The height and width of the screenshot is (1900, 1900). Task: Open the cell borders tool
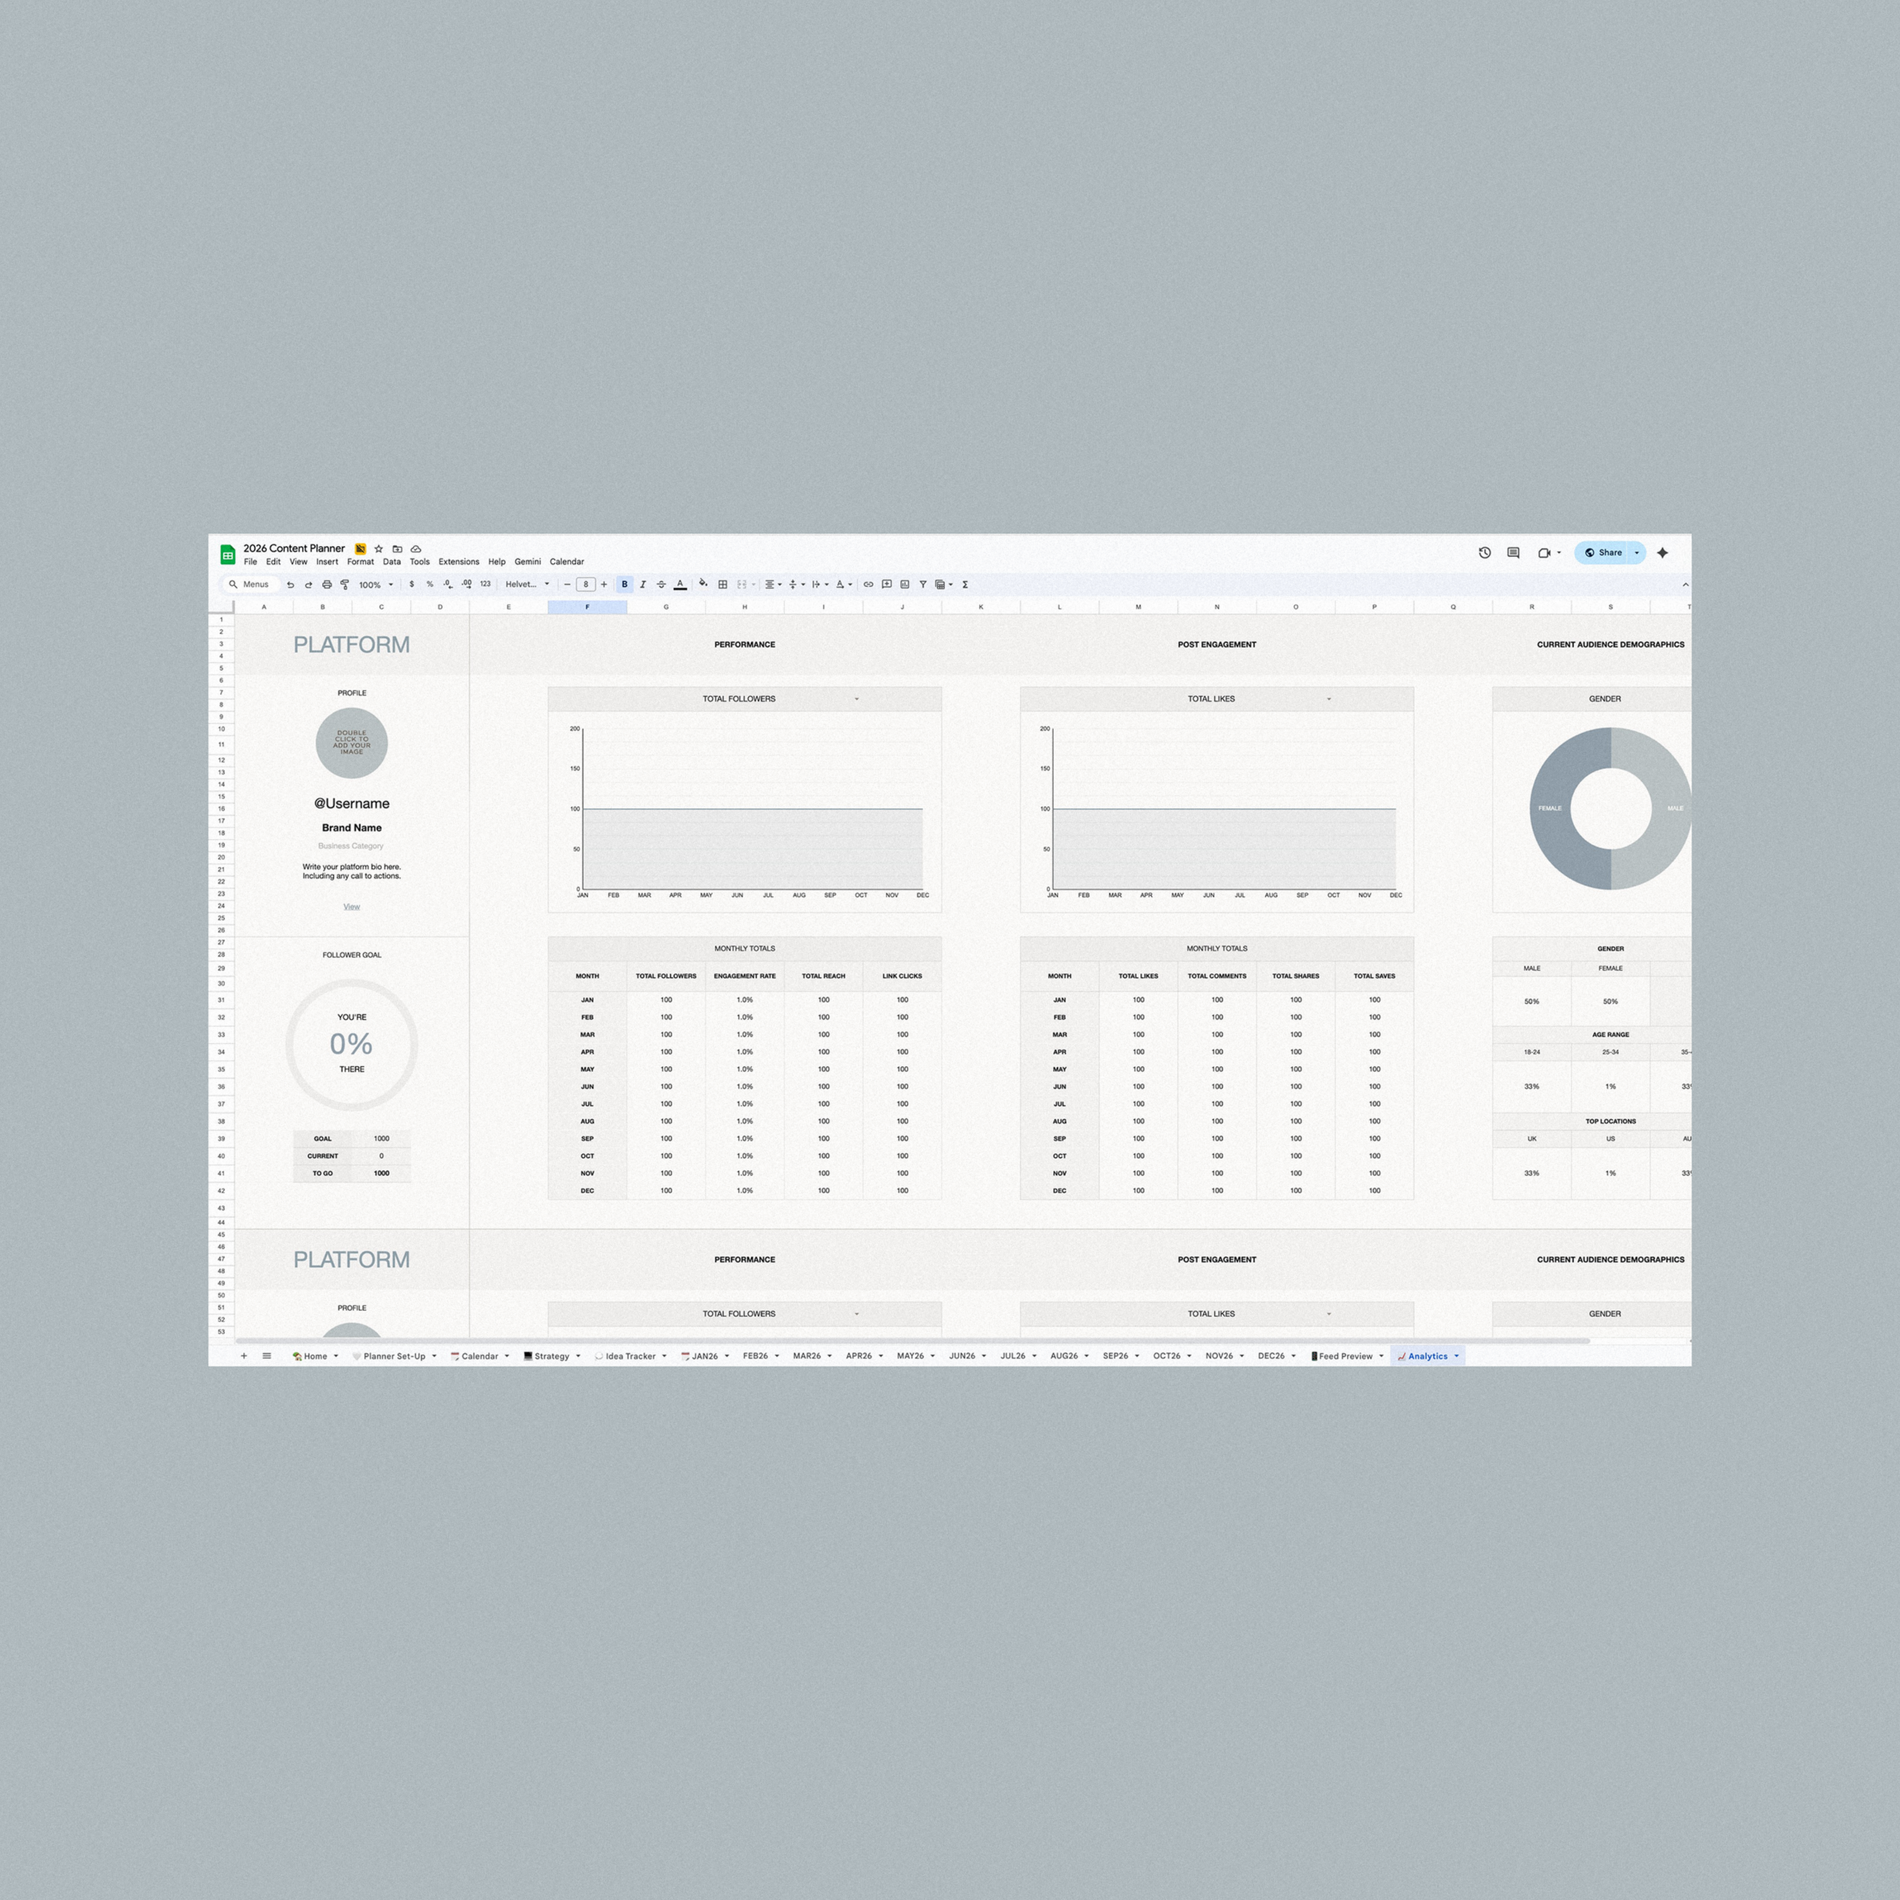point(723,585)
